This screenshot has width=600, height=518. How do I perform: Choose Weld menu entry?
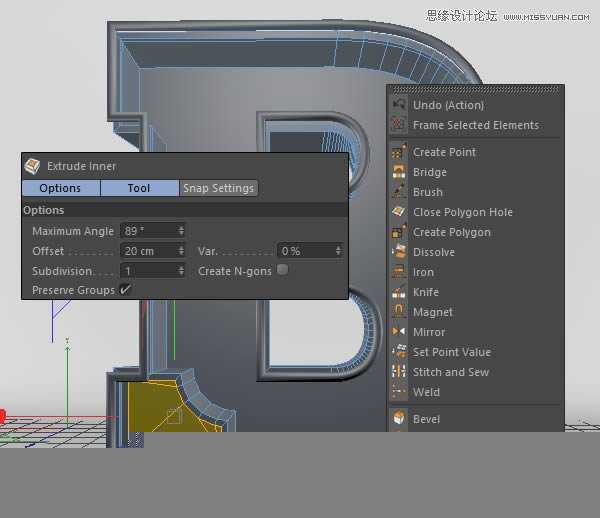click(426, 392)
